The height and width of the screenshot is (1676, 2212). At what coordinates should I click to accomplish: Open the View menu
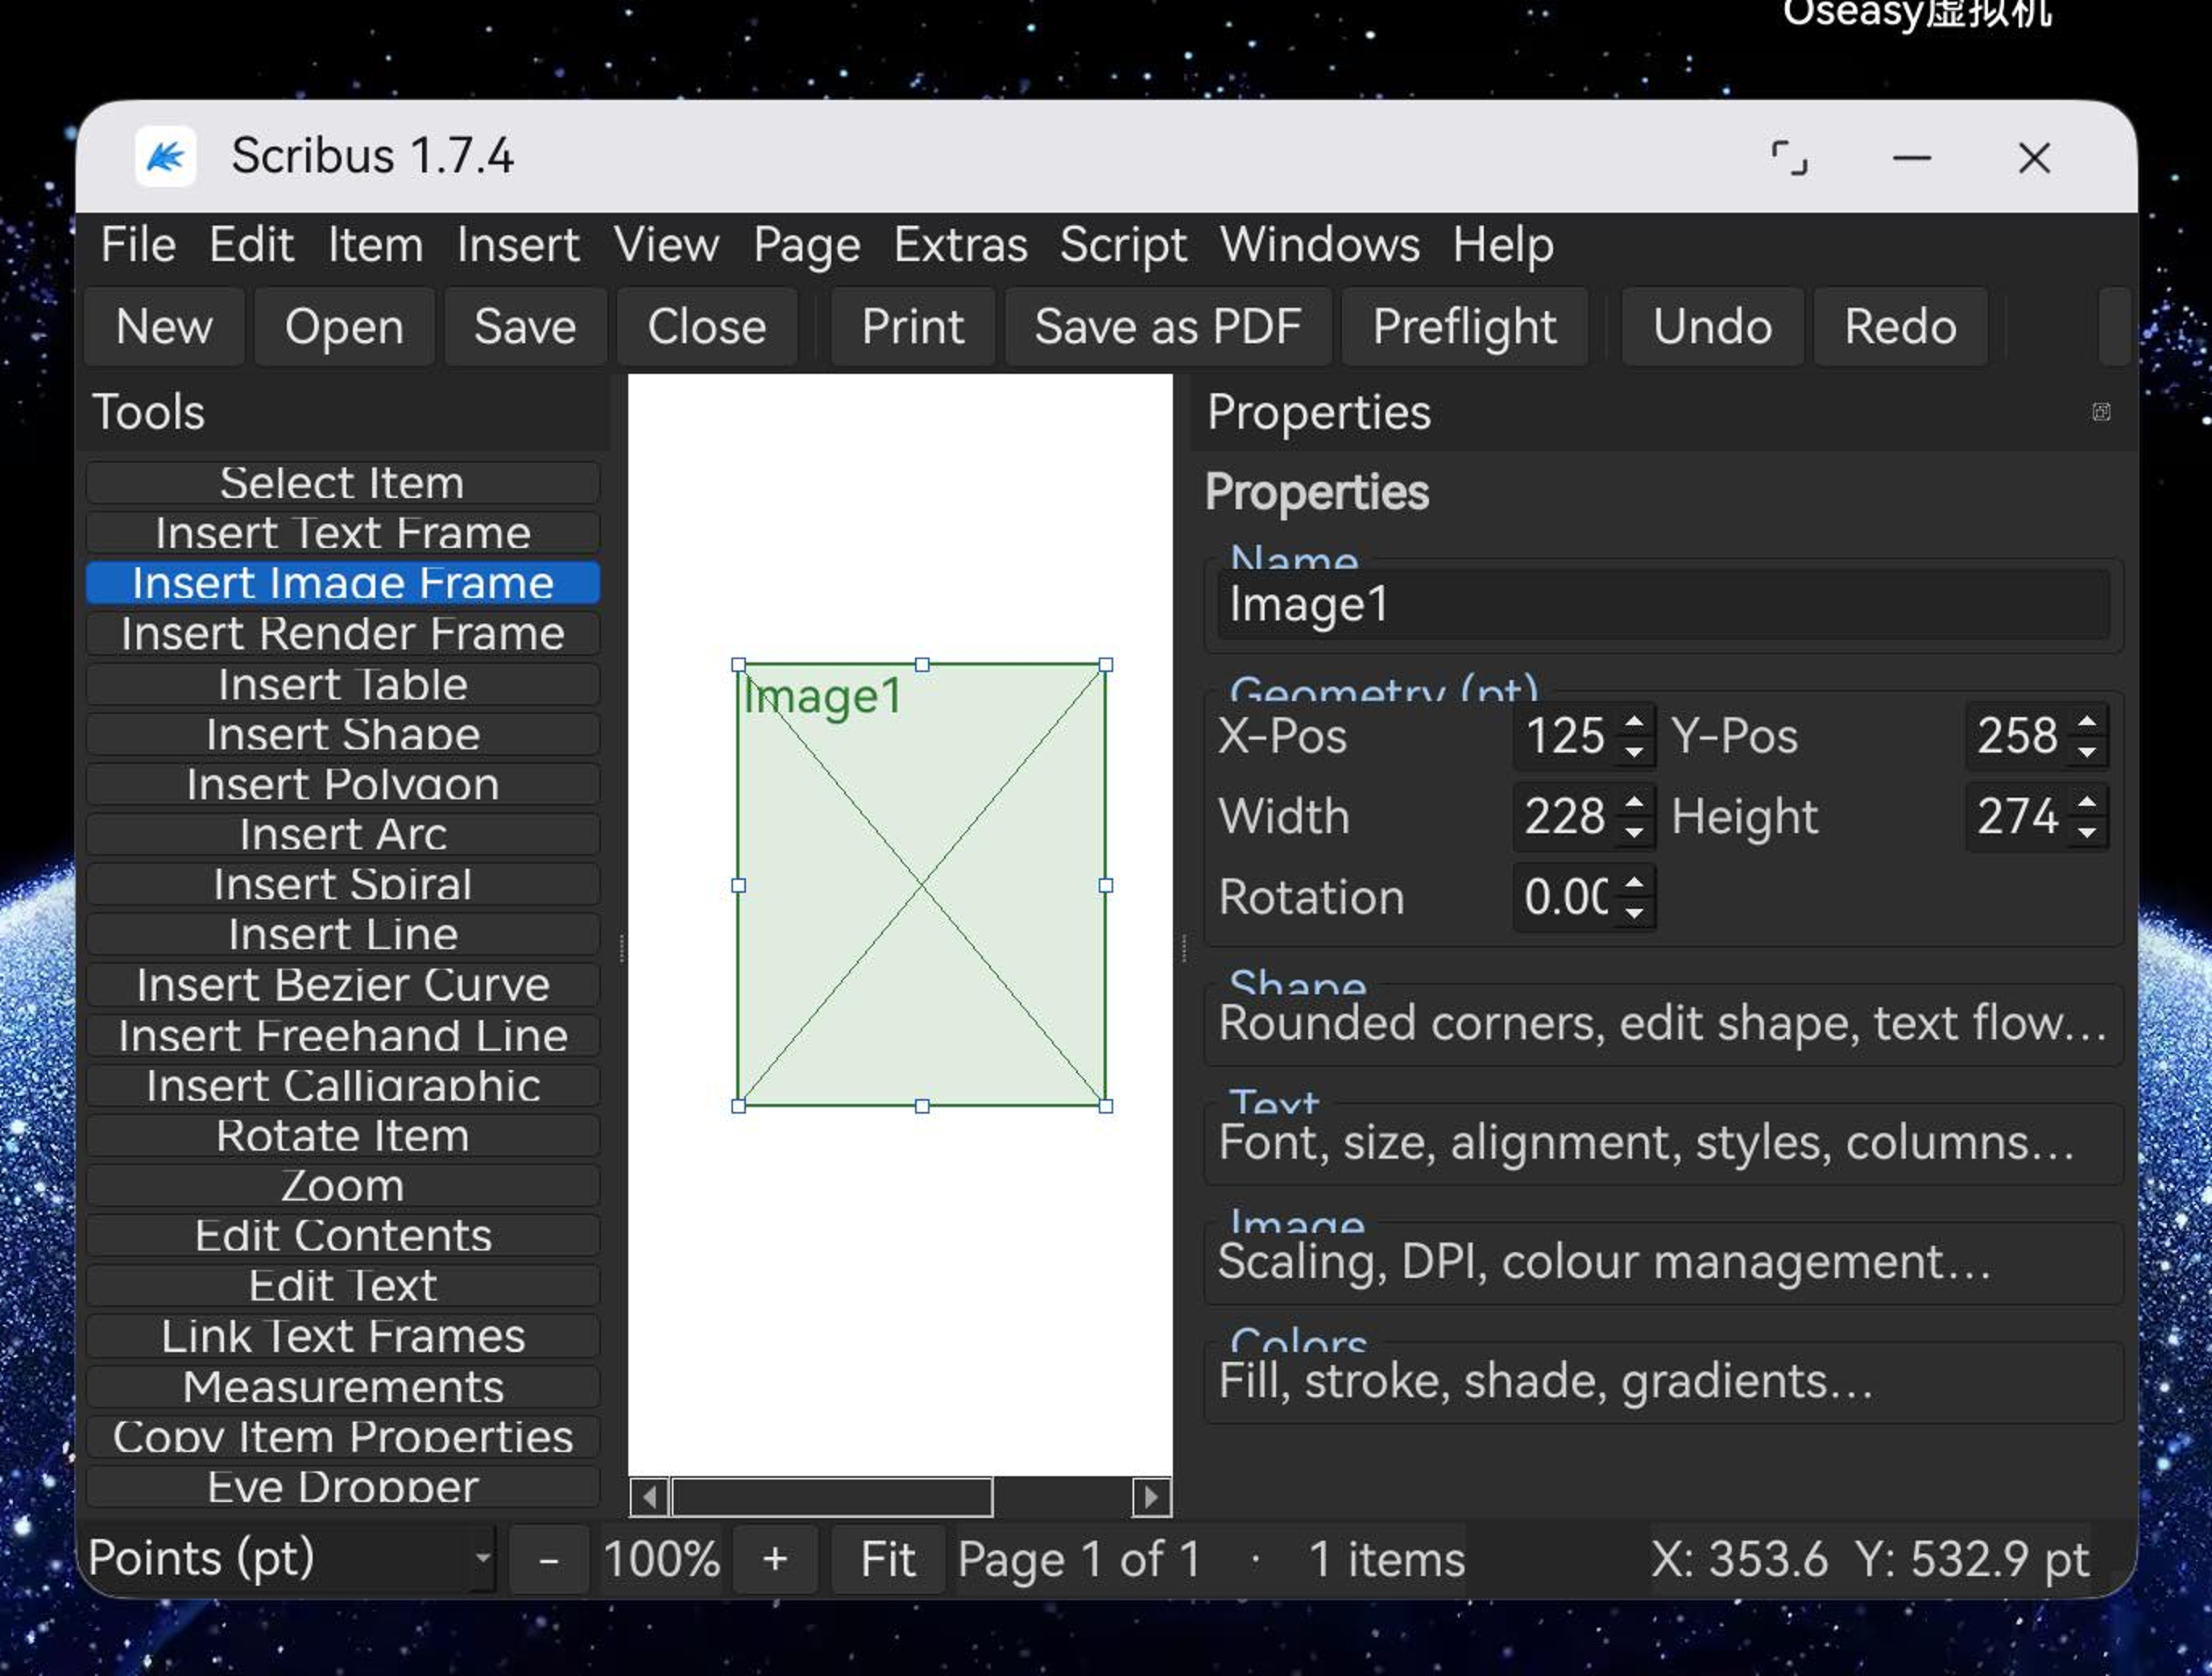pyautogui.click(x=666, y=245)
